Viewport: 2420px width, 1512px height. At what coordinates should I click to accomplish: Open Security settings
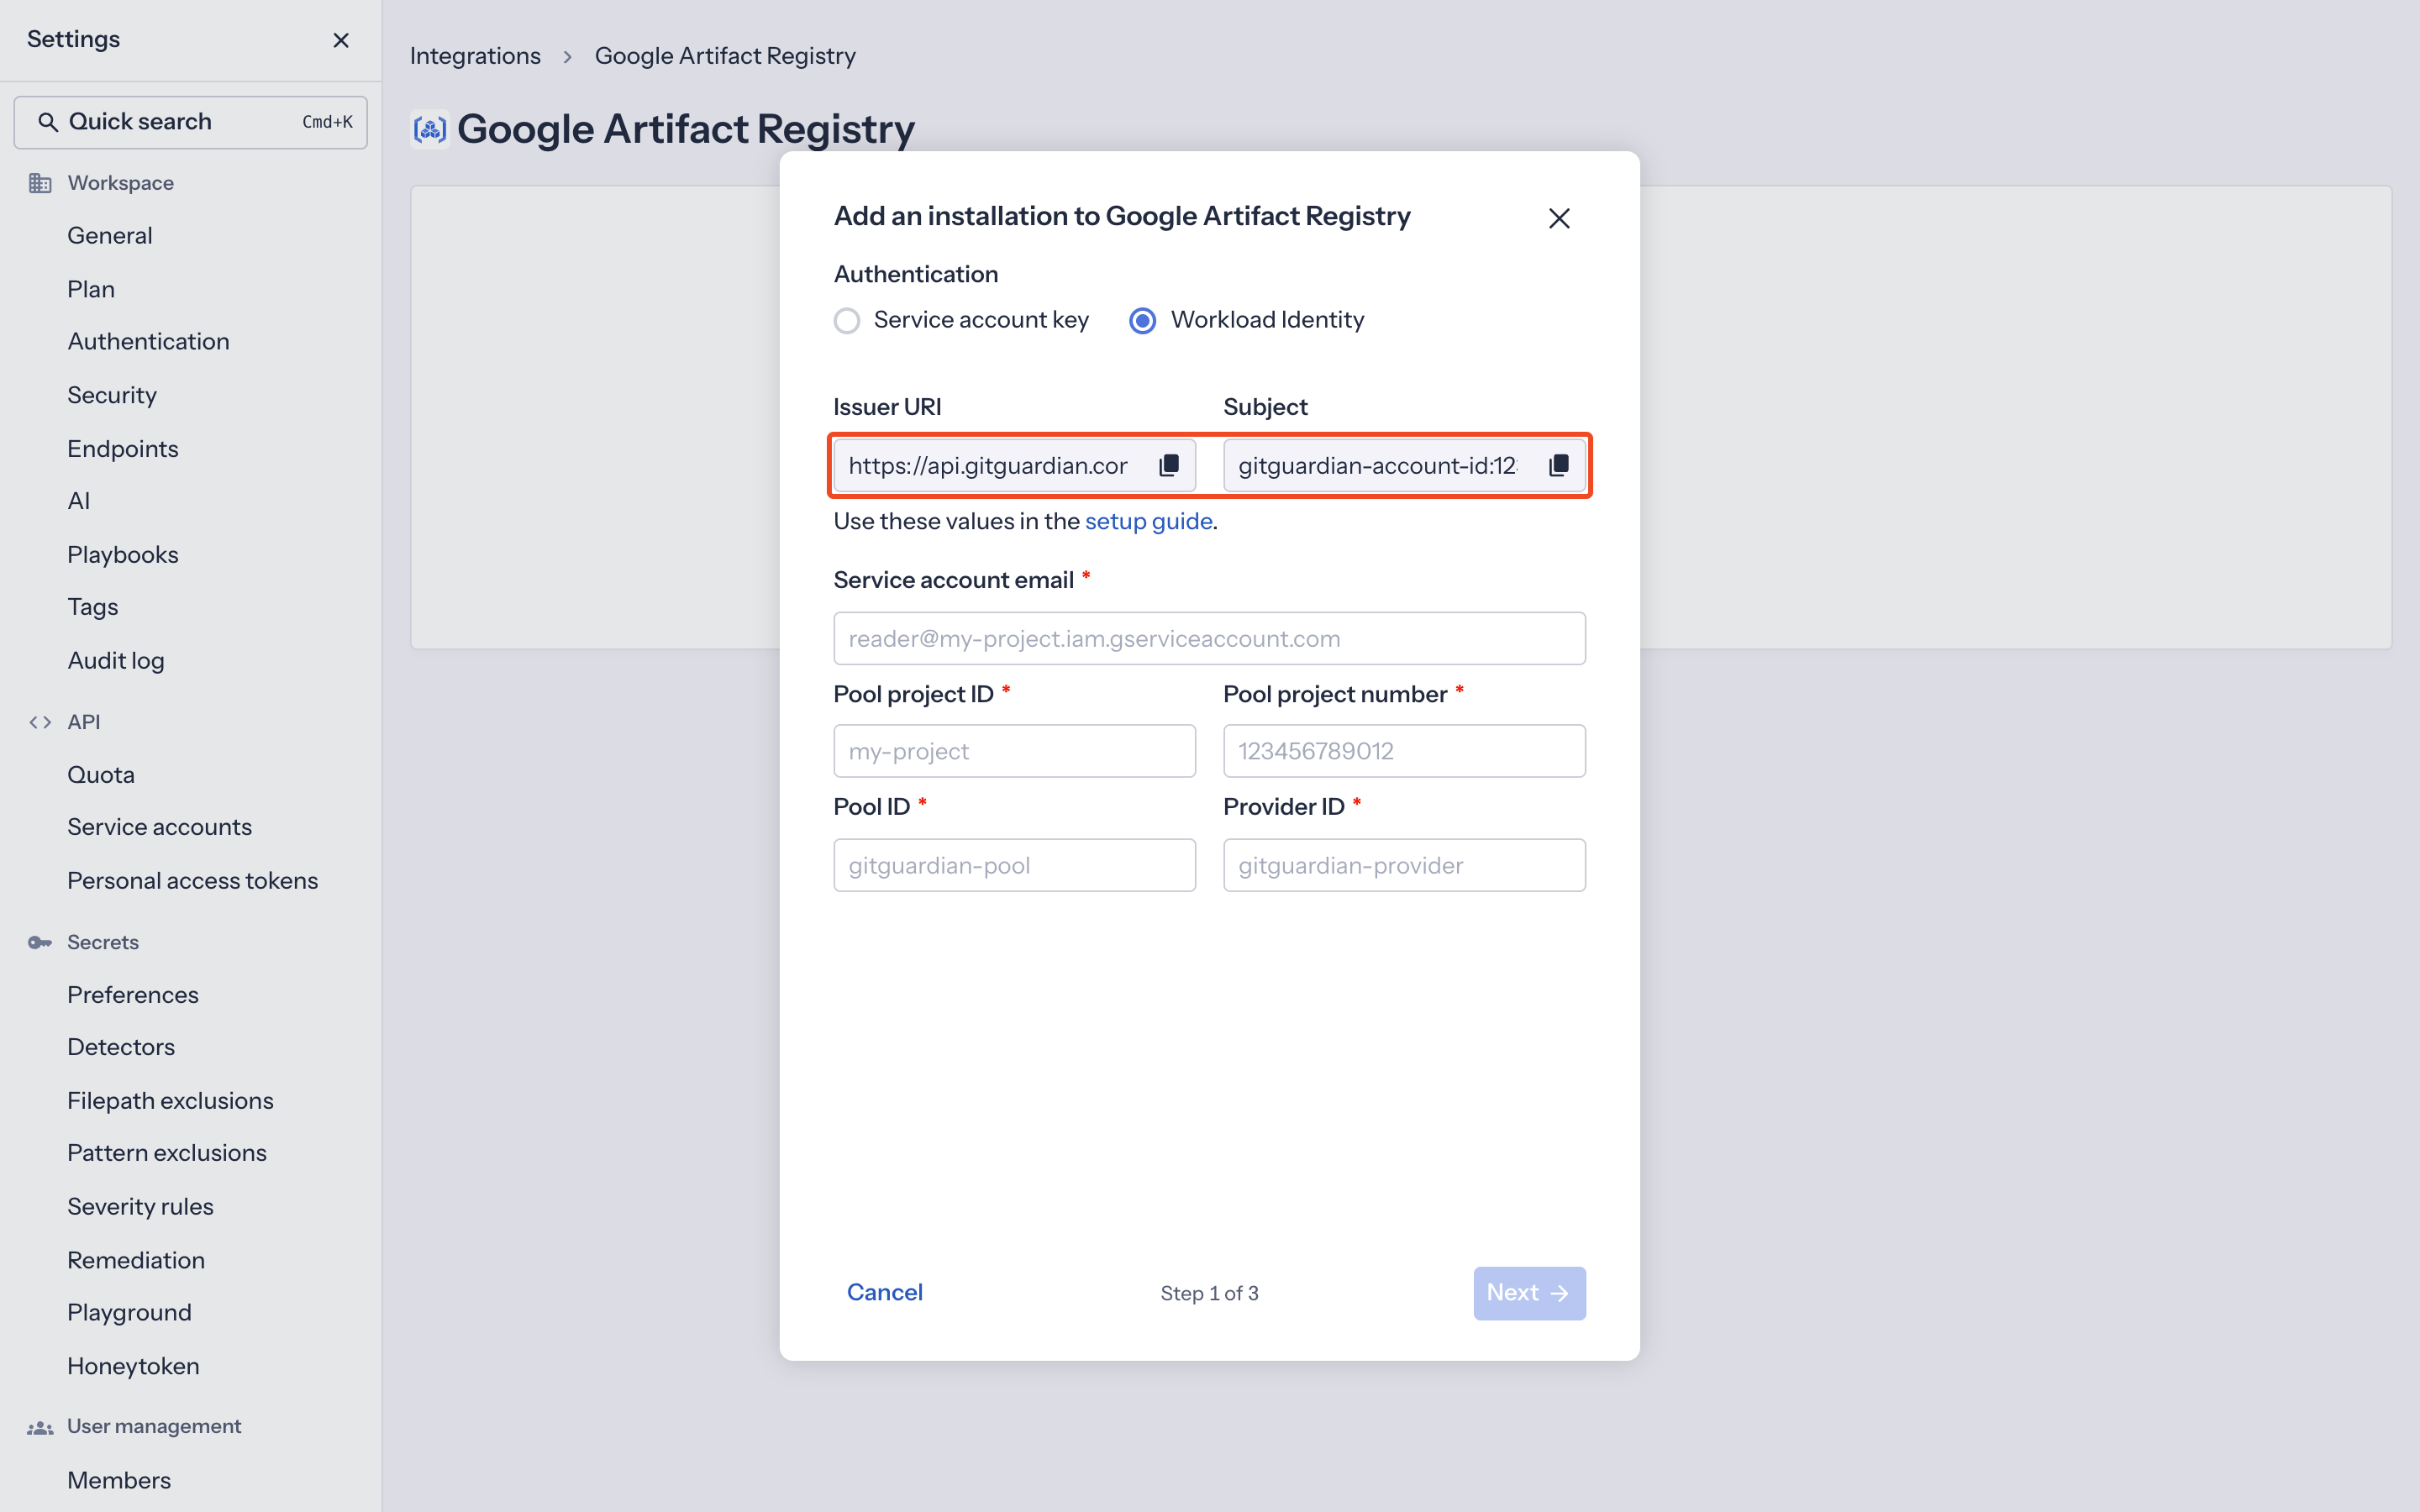point(112,395)
